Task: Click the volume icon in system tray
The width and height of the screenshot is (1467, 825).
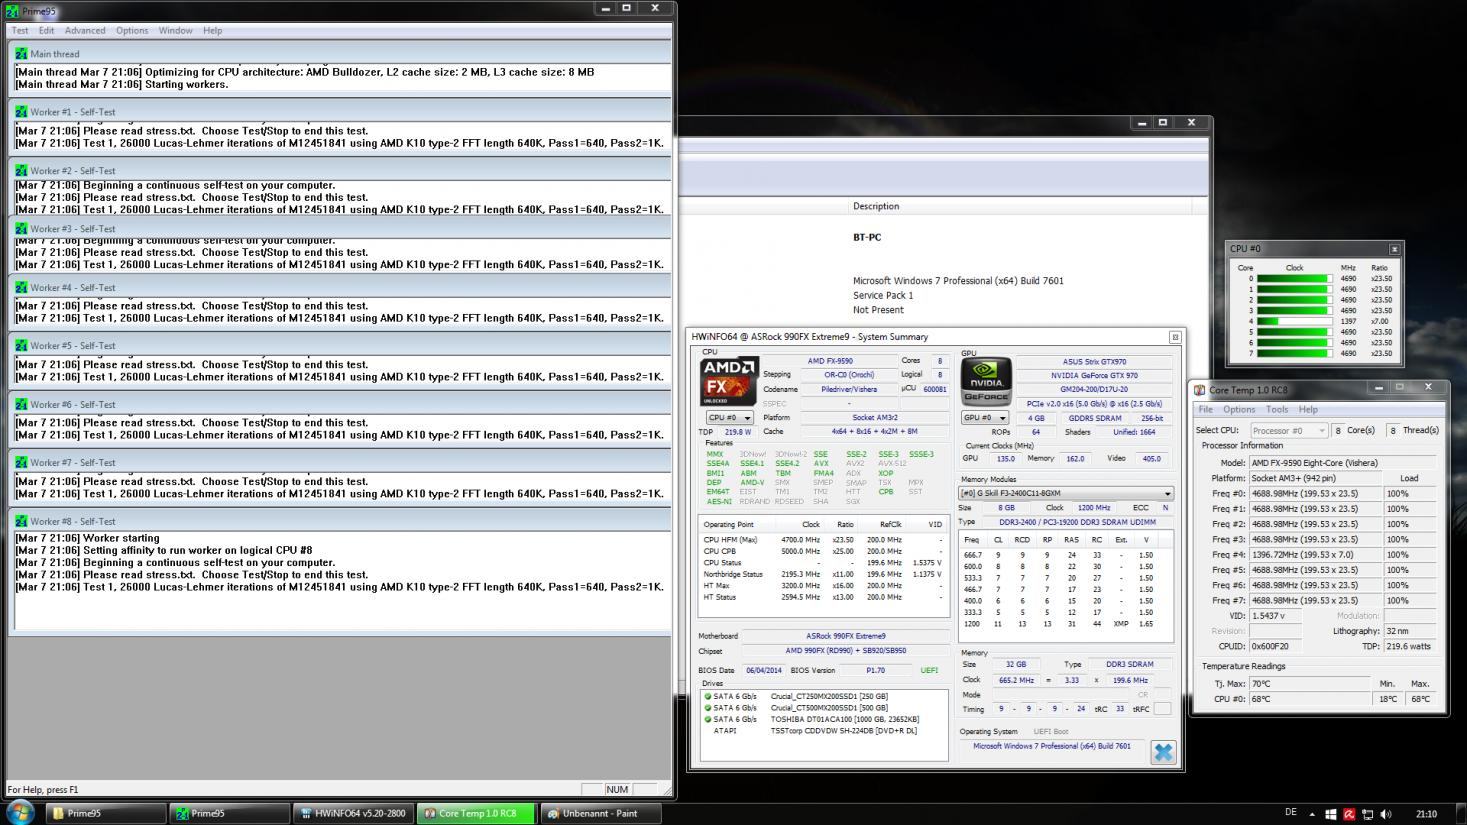Action: [x=1386, y=814]
